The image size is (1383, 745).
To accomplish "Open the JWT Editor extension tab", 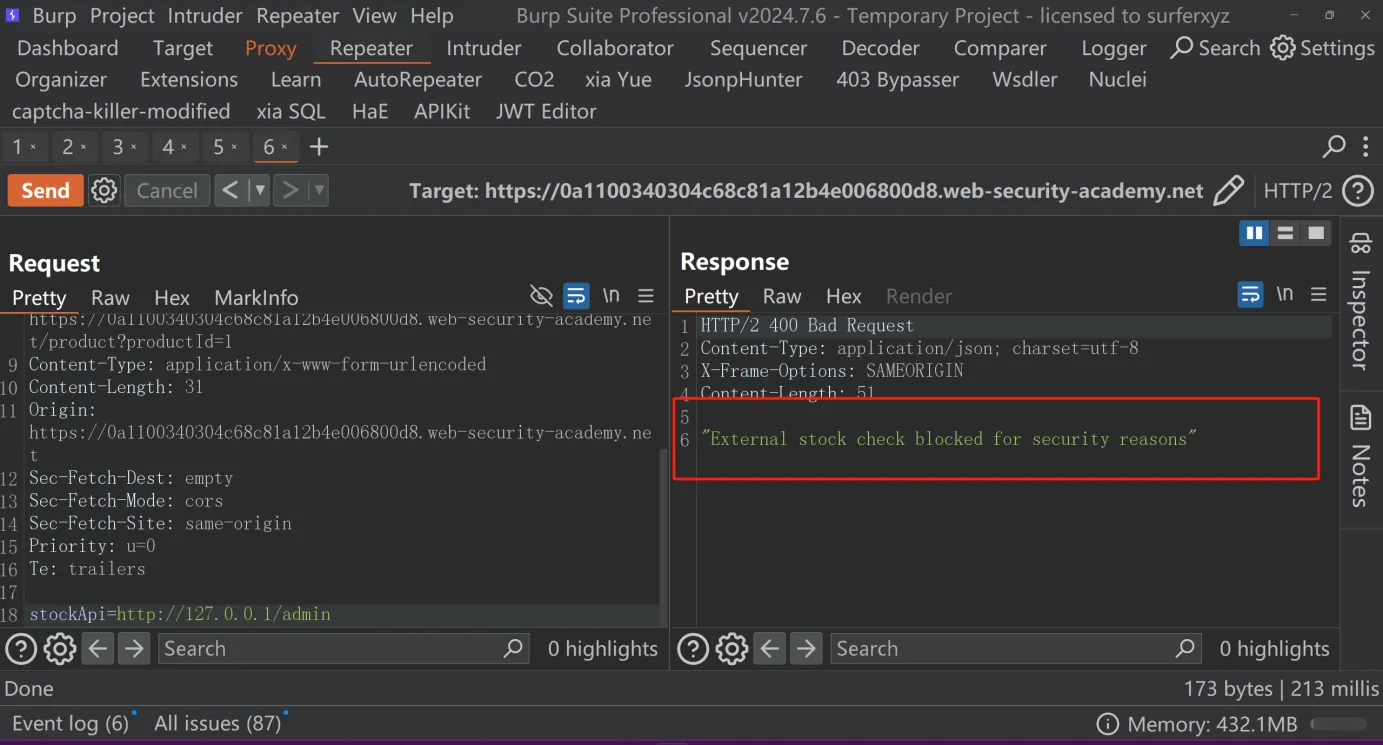I will [546, 111].
